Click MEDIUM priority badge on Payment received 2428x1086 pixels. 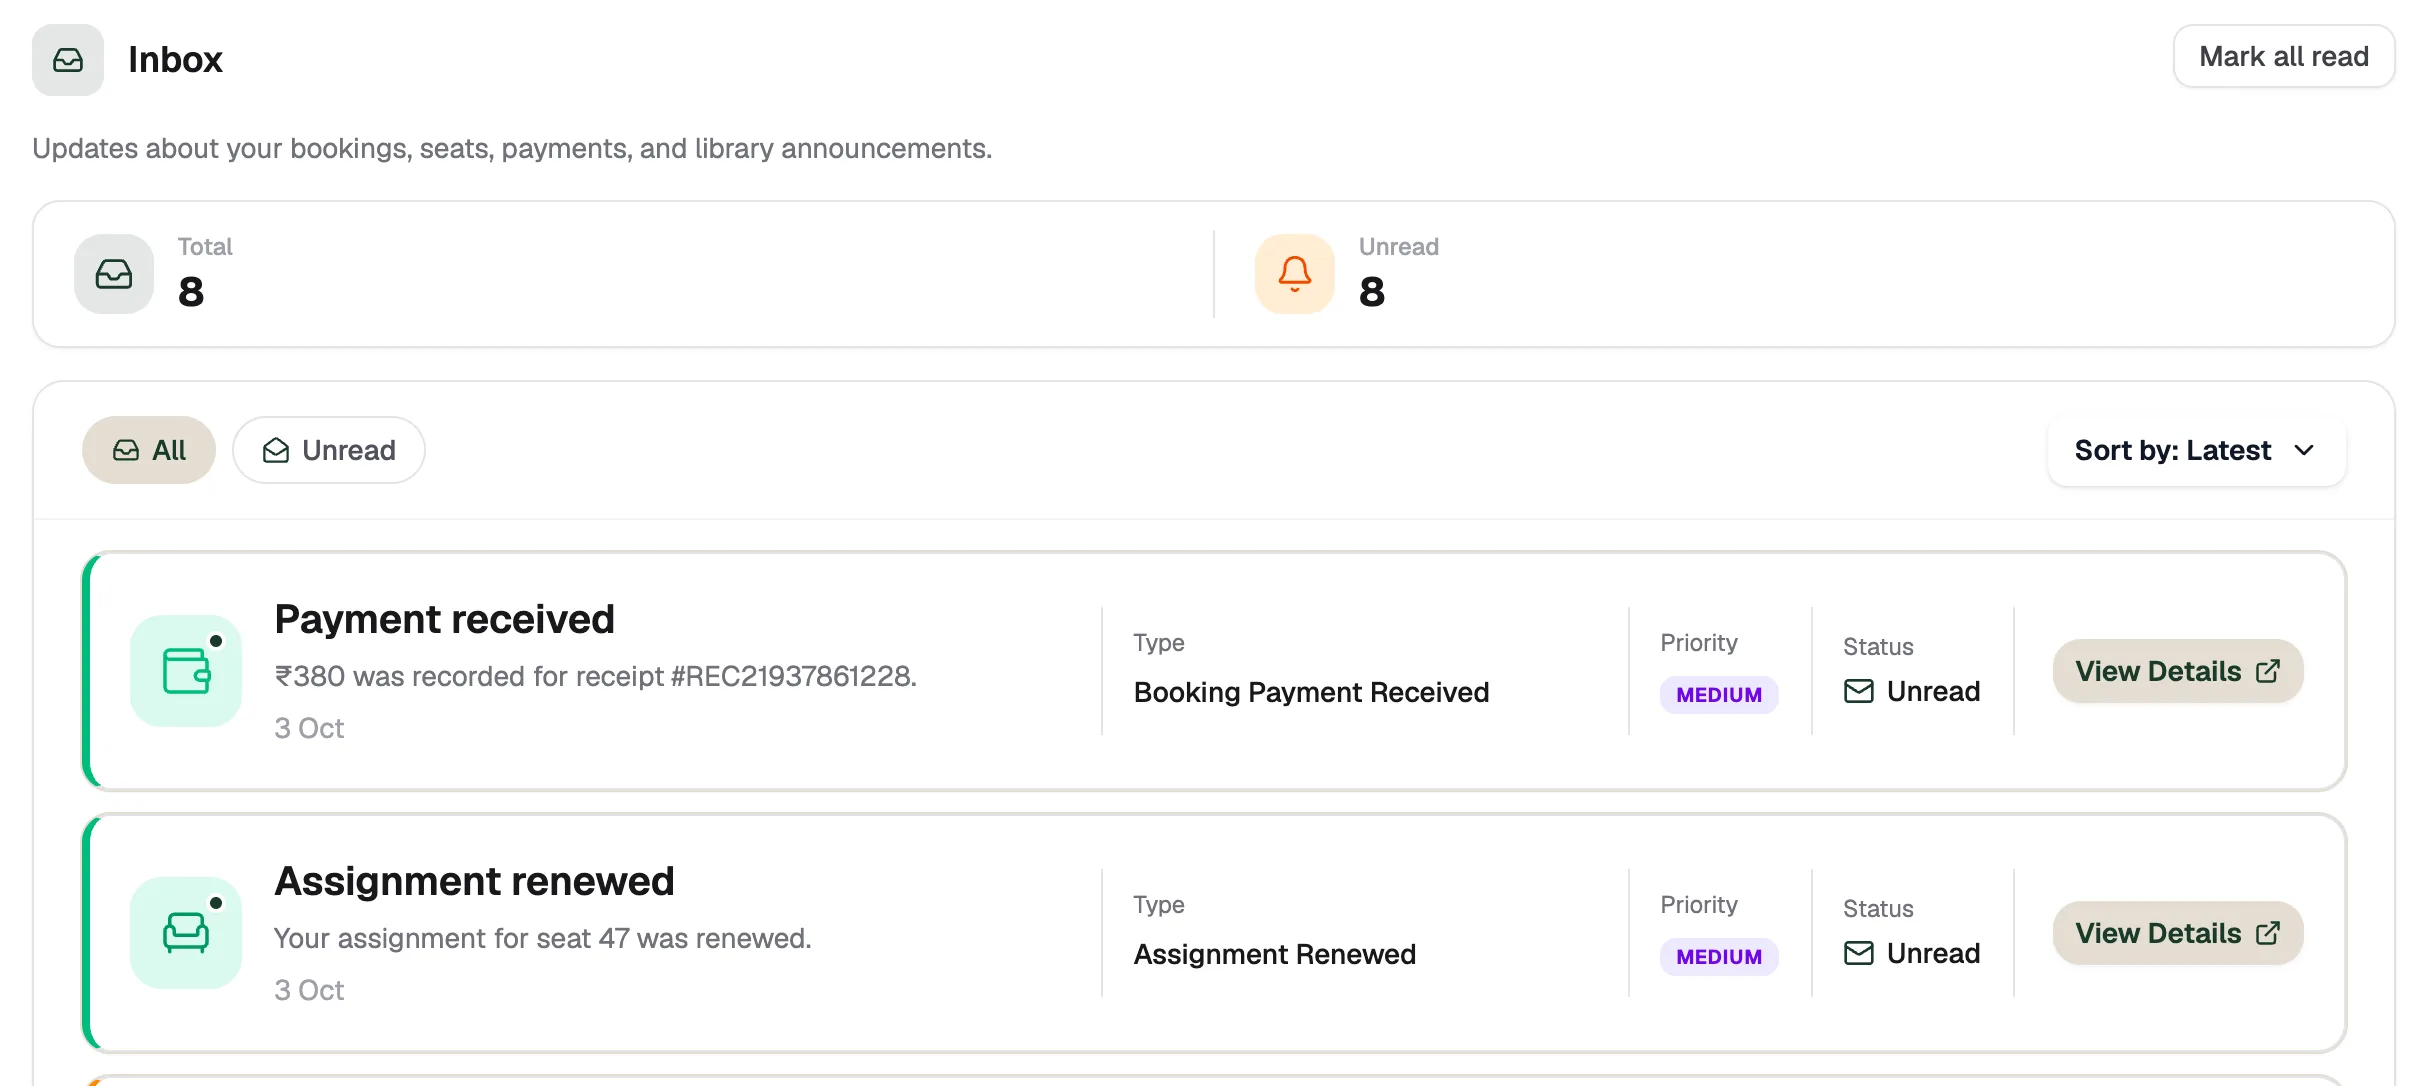pyautogui.click(x=1719, y=695)
